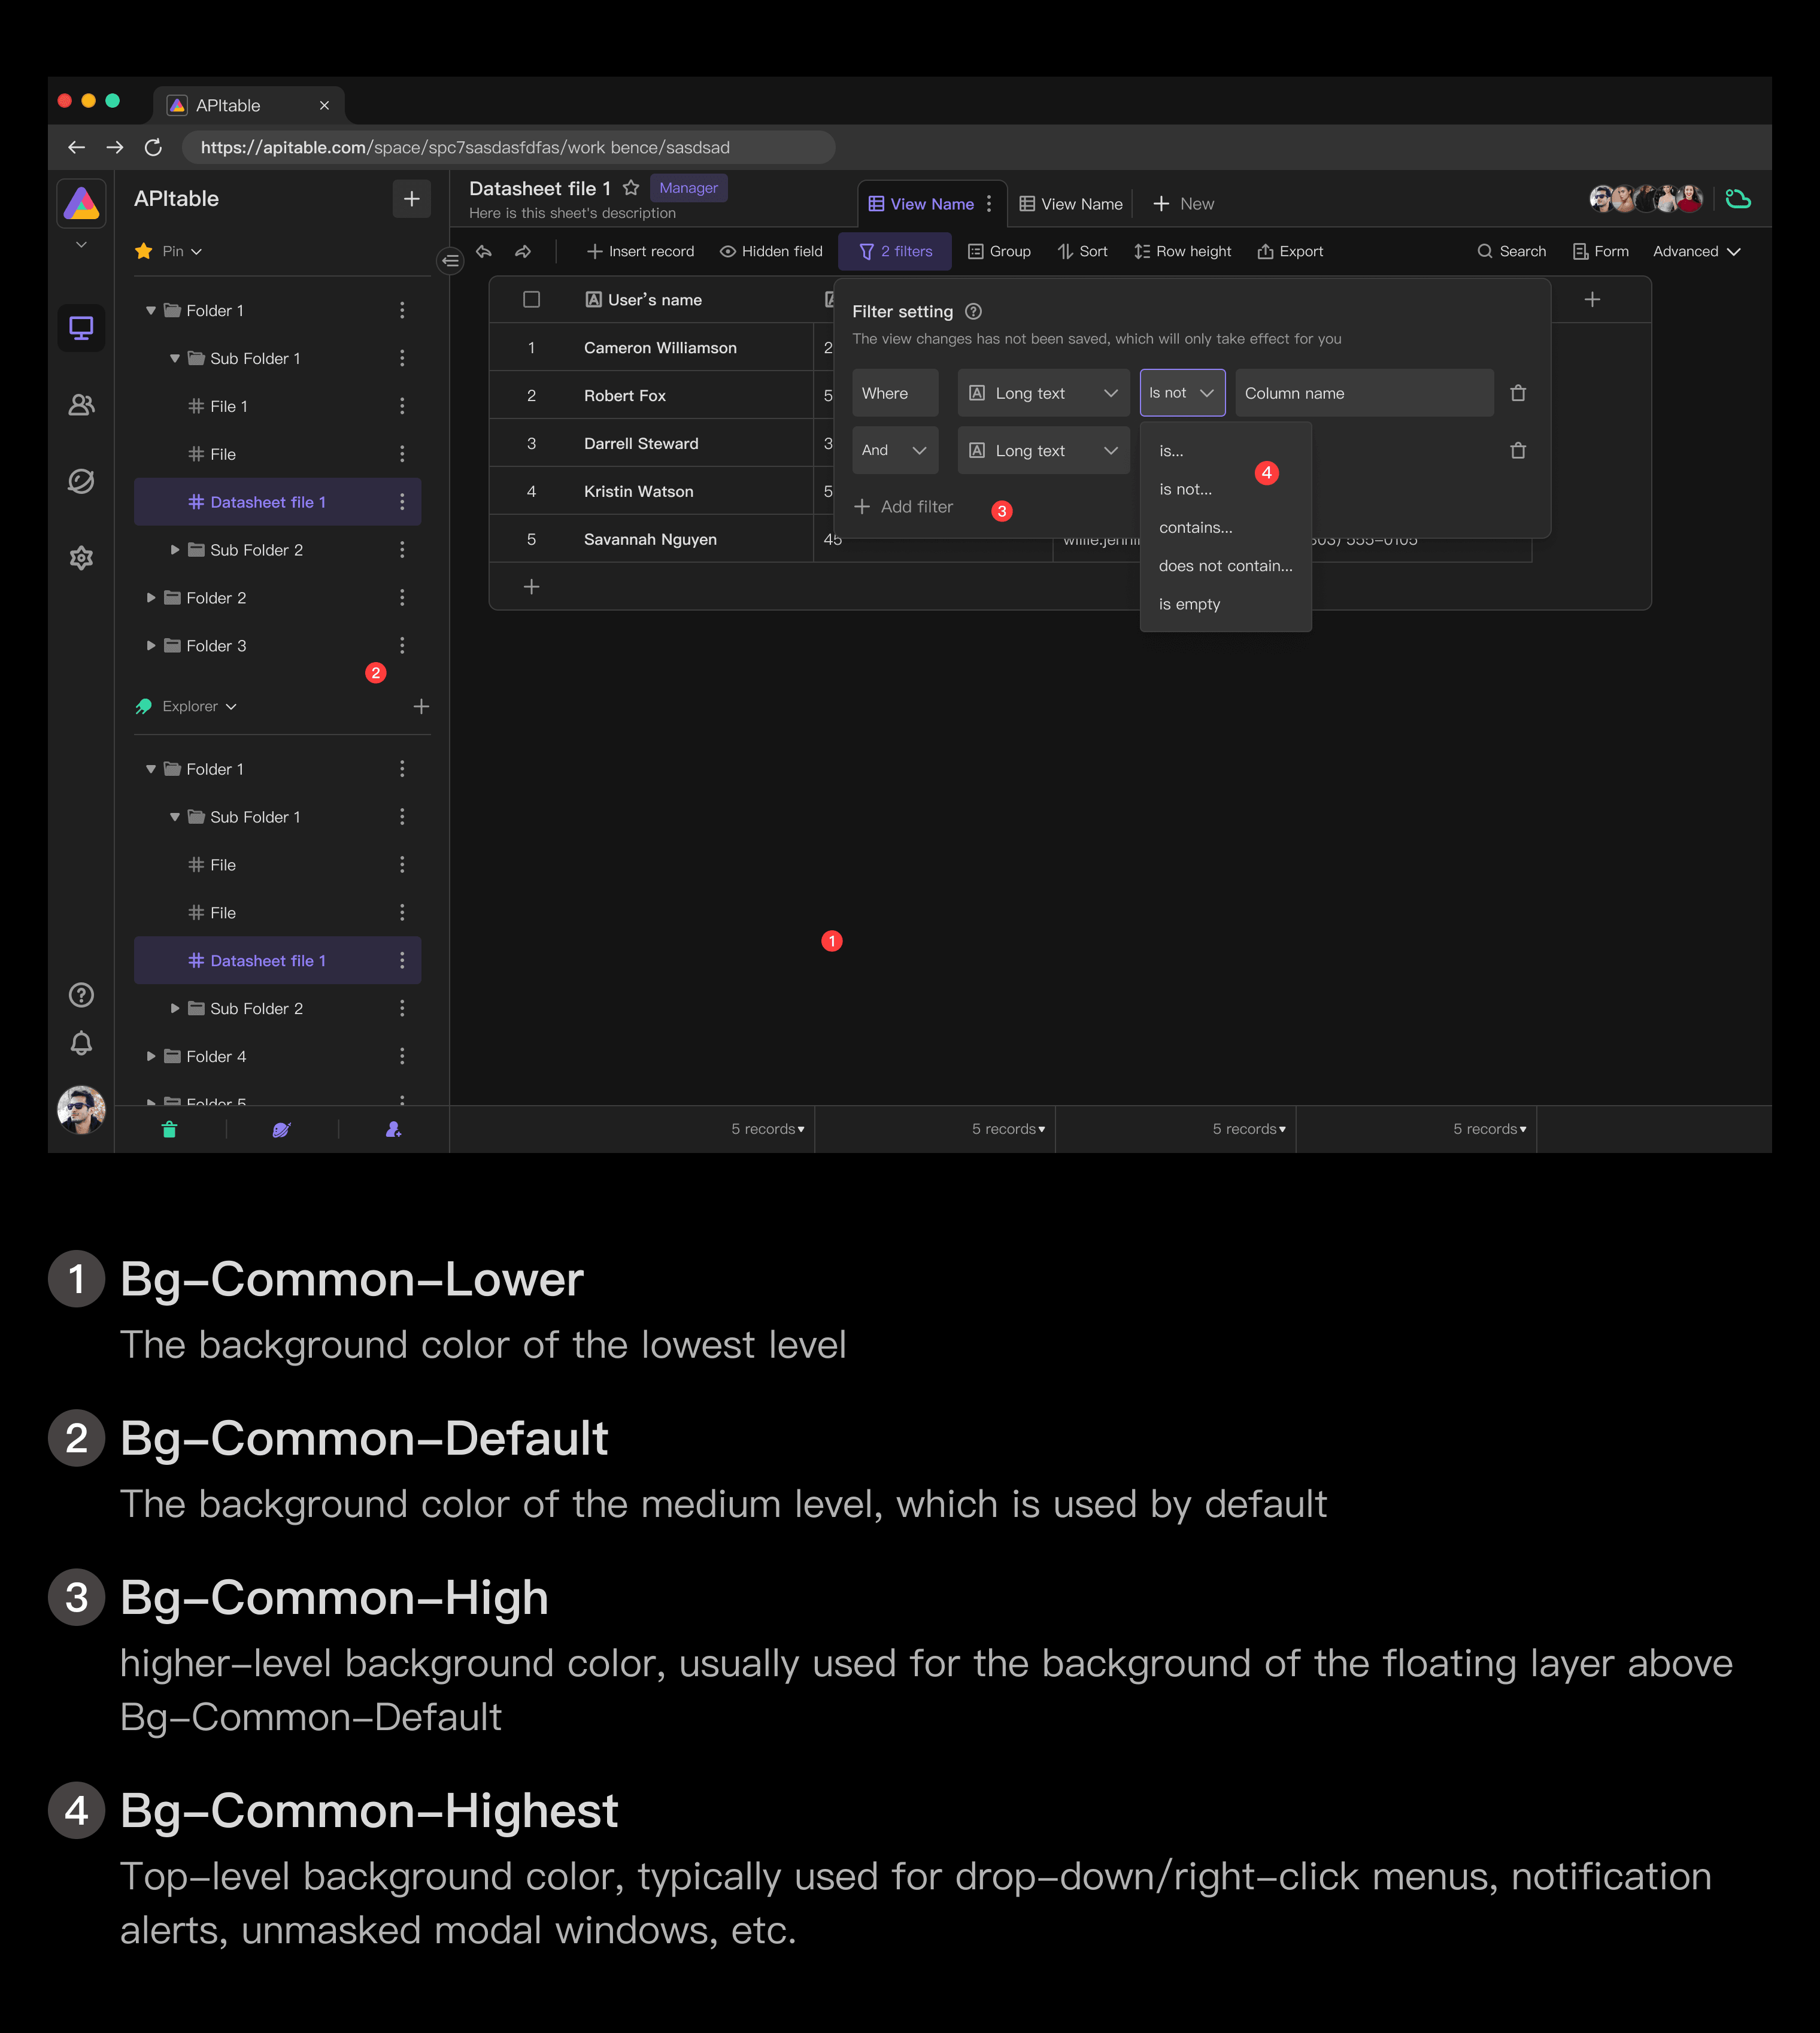Click the invite member icon at bottom

(394, 1129)
